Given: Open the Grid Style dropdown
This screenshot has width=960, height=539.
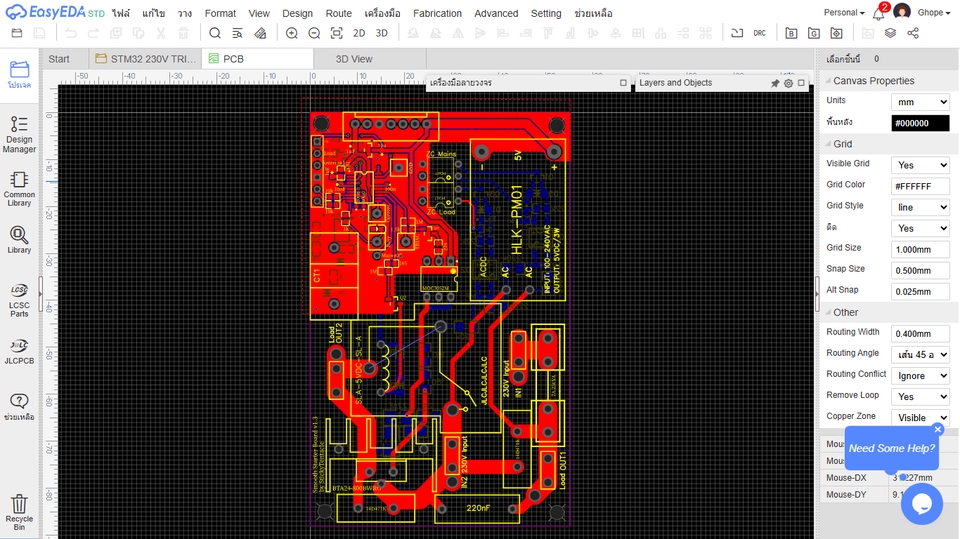Looking at the screenshot, I should tap(920, 207).
